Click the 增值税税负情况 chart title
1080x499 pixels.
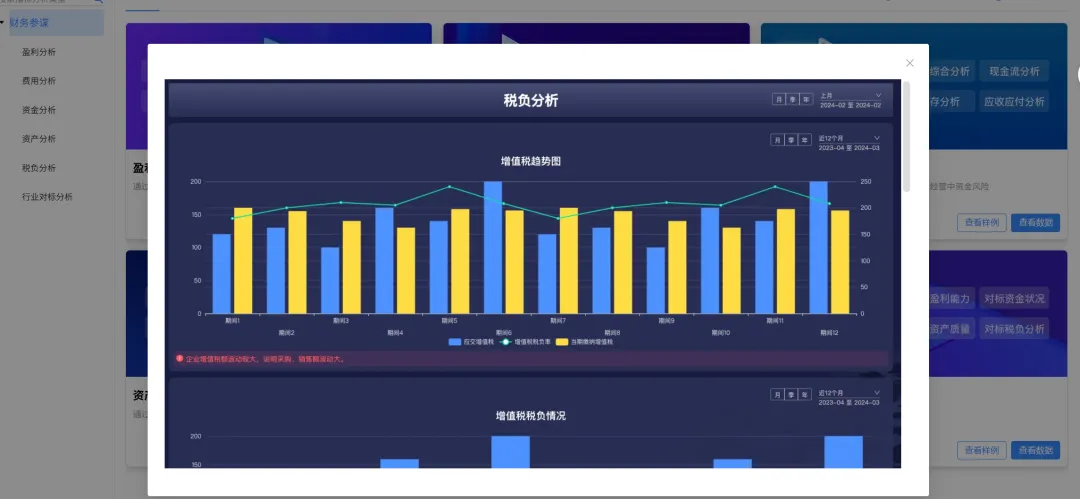531,416
